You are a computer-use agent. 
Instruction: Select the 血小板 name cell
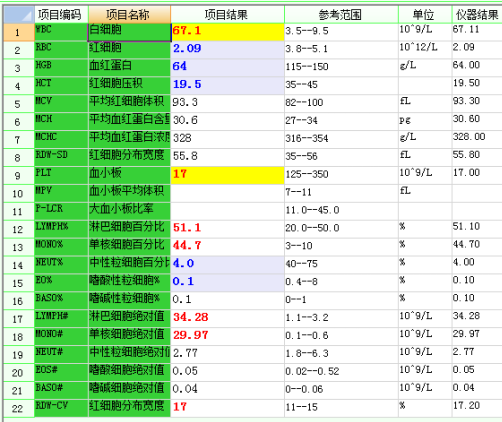pyautogui.click(x=129, y=175)
